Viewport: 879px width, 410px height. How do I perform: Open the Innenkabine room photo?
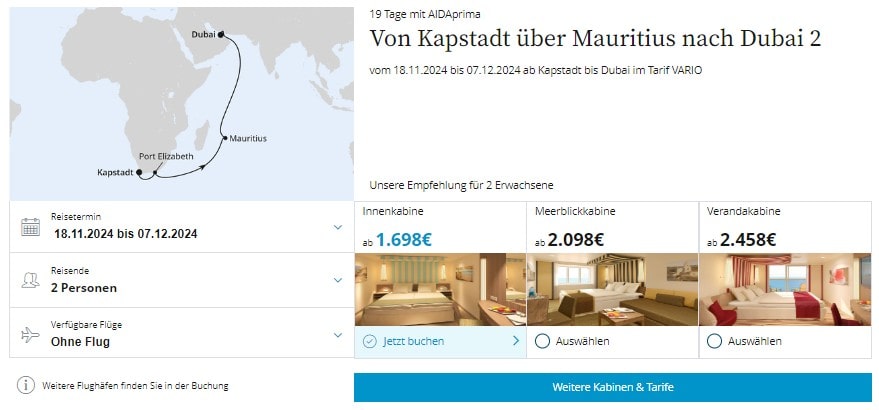pos(440,290)
